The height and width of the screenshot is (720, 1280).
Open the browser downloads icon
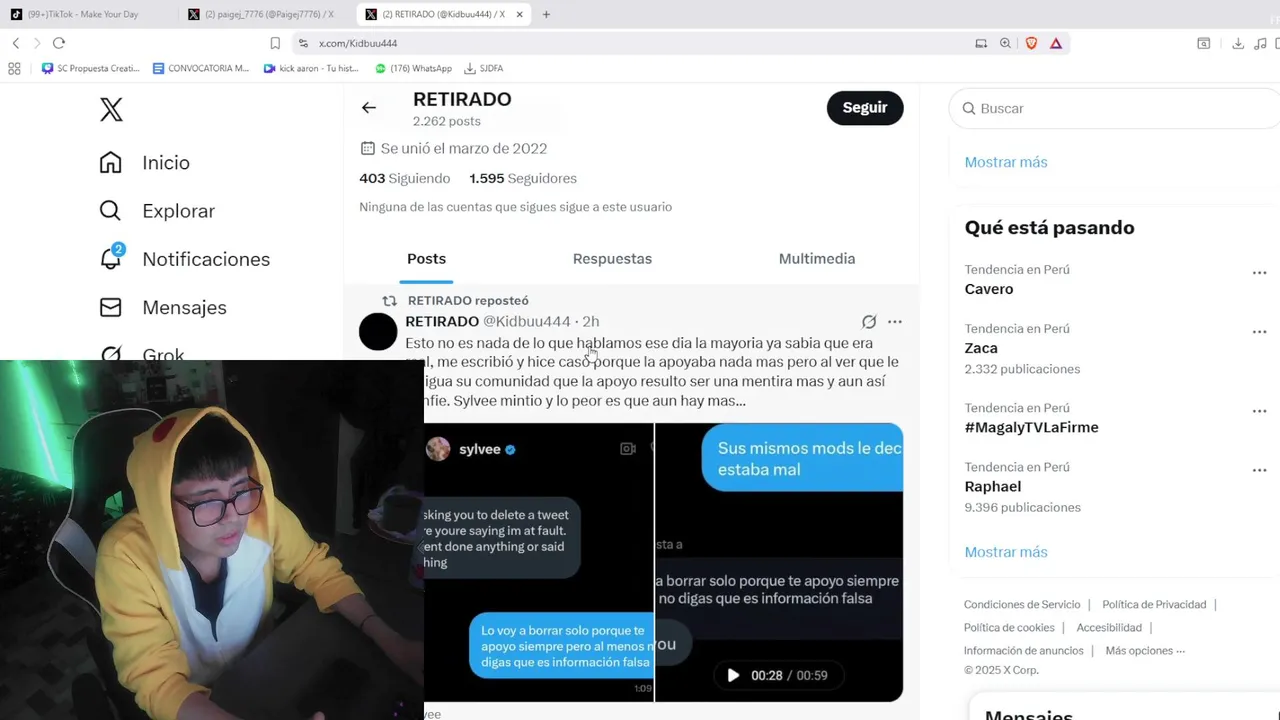[x=1238, y=43]
